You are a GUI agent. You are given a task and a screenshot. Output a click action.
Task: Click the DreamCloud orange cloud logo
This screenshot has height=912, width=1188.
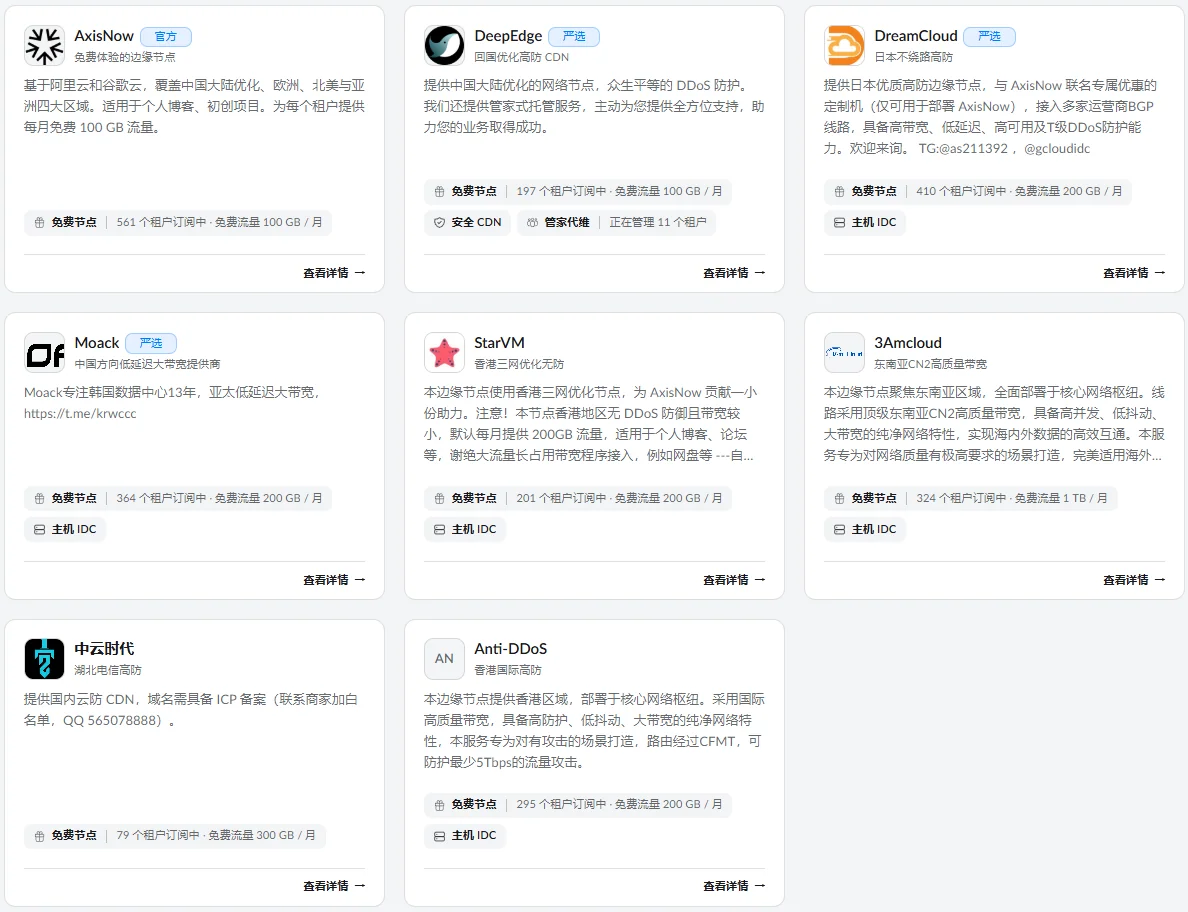pos(844,45)
